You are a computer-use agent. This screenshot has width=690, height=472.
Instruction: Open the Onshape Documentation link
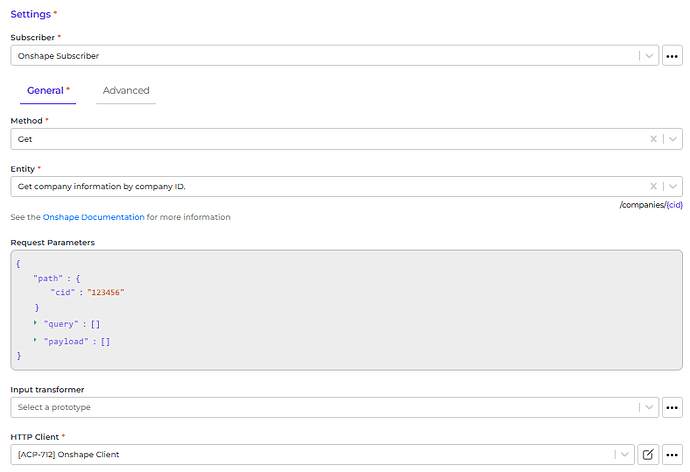tap(93, 217)
